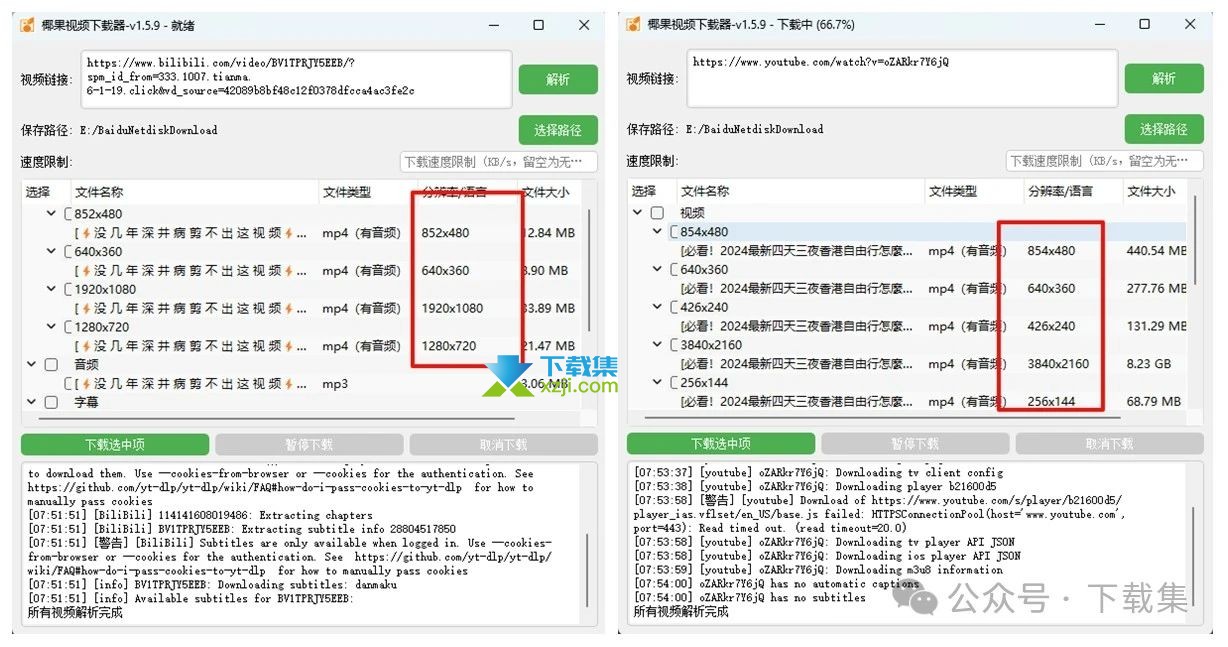Screen dimensions: 1228x647
Task: Check the 视频 group checkbox in the YouTube window
Action: [657, 213]
